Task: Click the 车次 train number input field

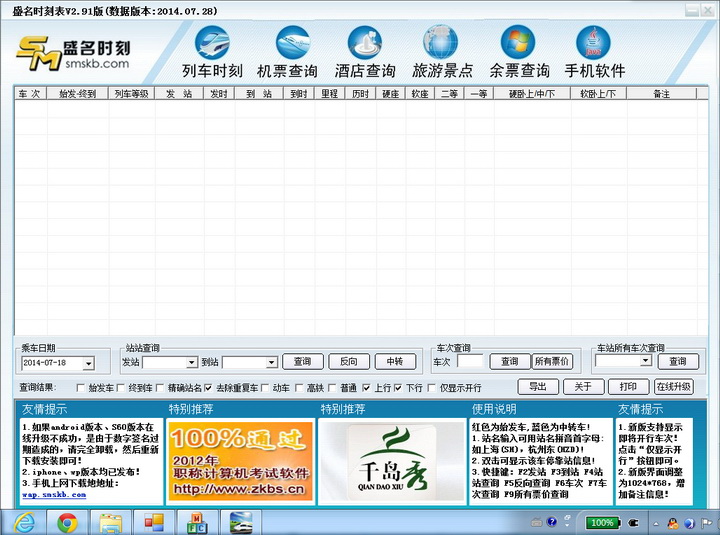Action: click(470, 362)
